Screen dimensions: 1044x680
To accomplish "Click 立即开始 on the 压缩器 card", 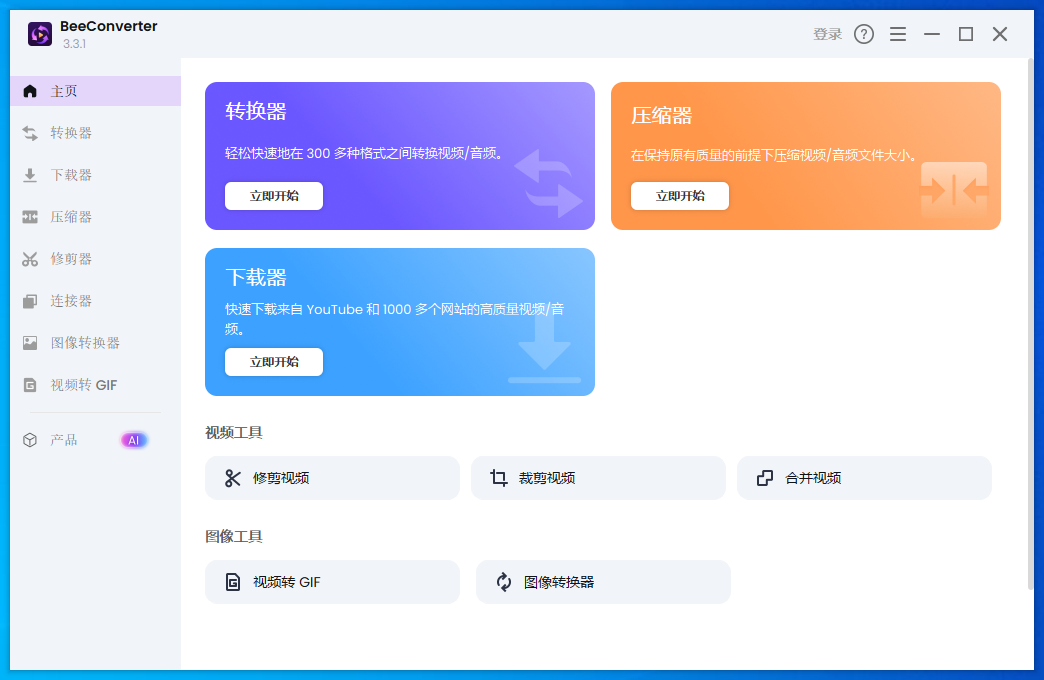I will 680,196.
